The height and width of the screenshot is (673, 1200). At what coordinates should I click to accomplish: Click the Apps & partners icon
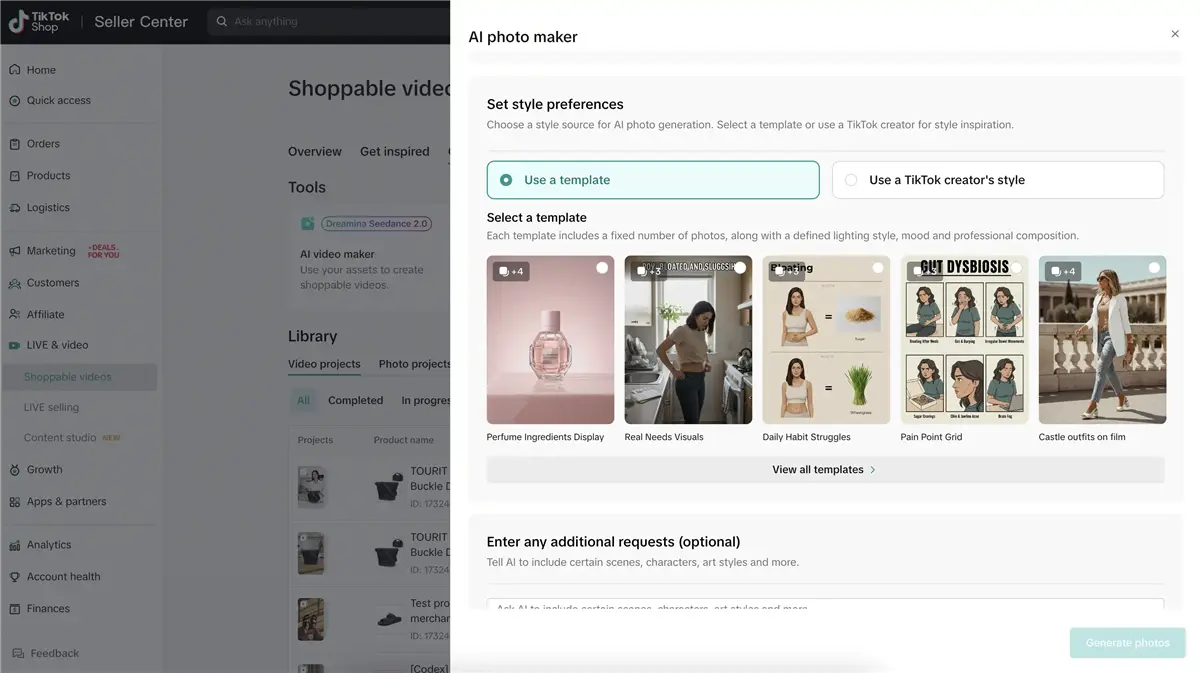click(x=14, y=502)
